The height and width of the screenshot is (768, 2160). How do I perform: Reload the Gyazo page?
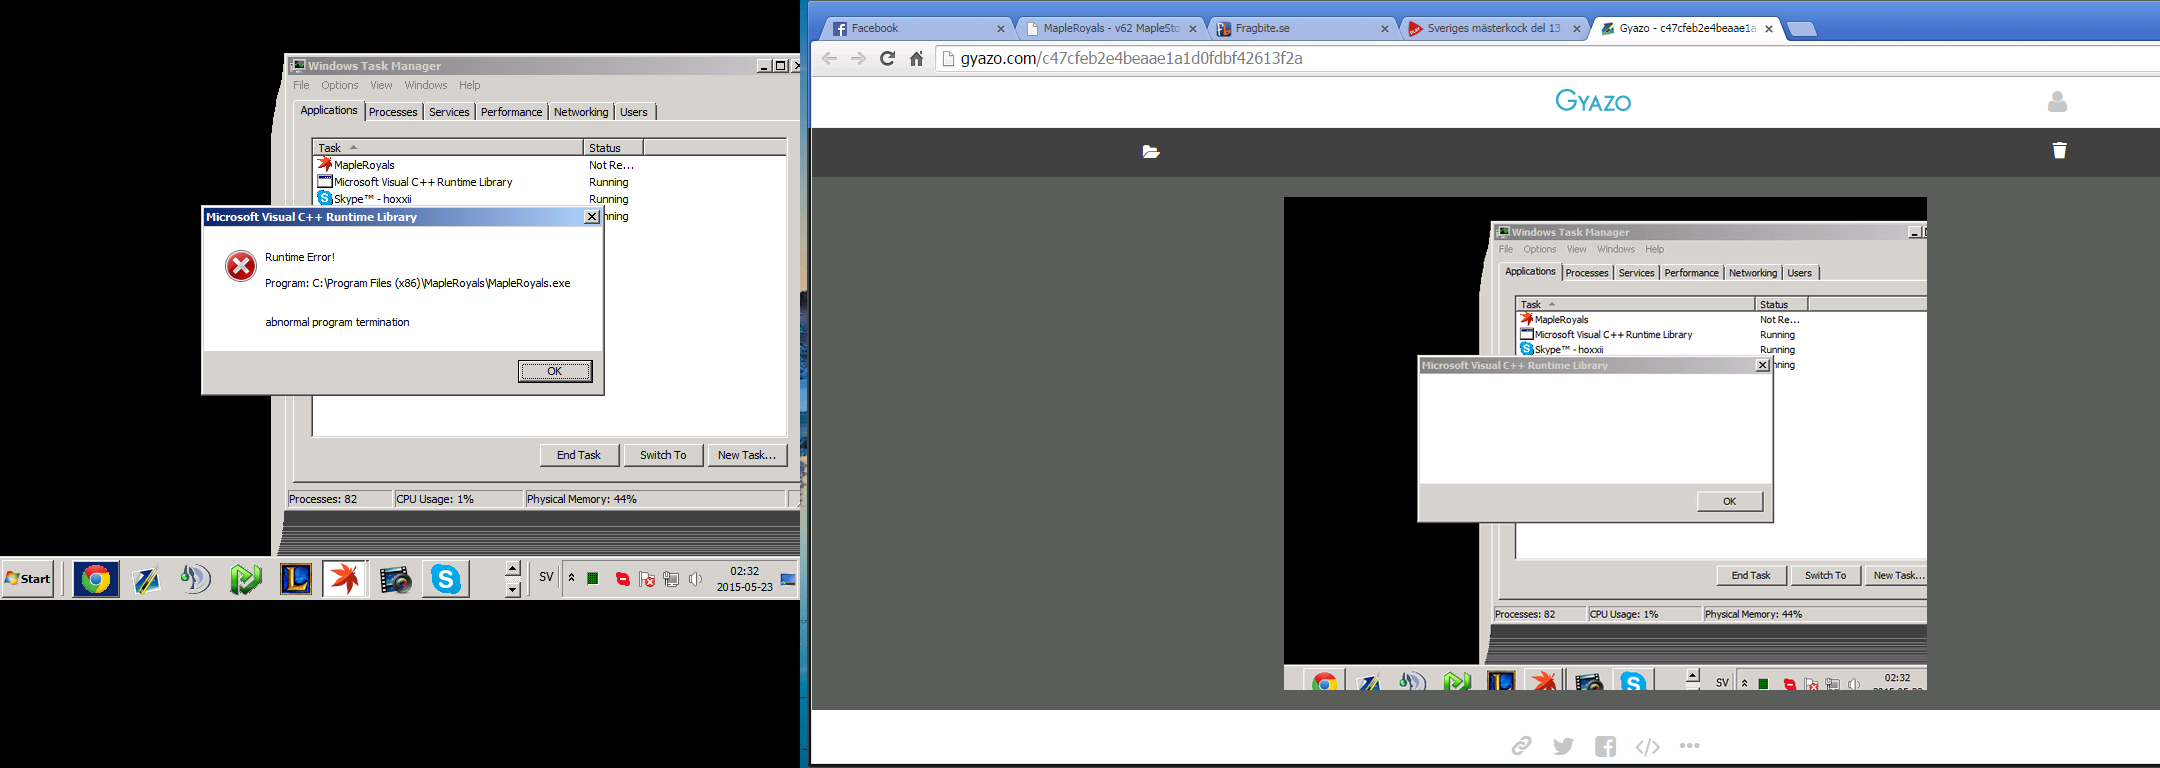coord(887,59)
